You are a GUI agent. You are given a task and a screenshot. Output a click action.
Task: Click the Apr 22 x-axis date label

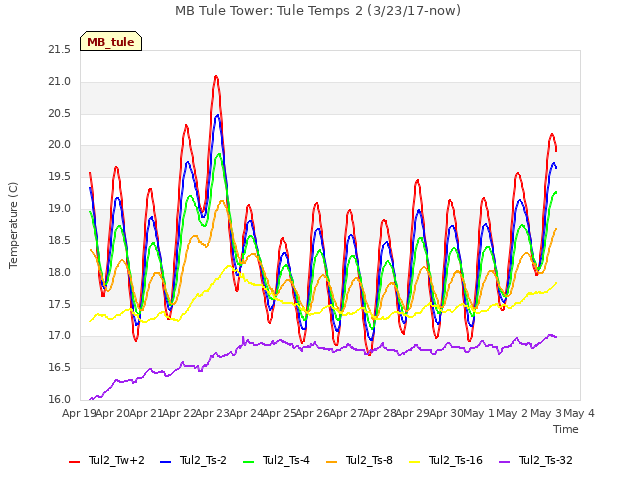[x=180, y=413]
